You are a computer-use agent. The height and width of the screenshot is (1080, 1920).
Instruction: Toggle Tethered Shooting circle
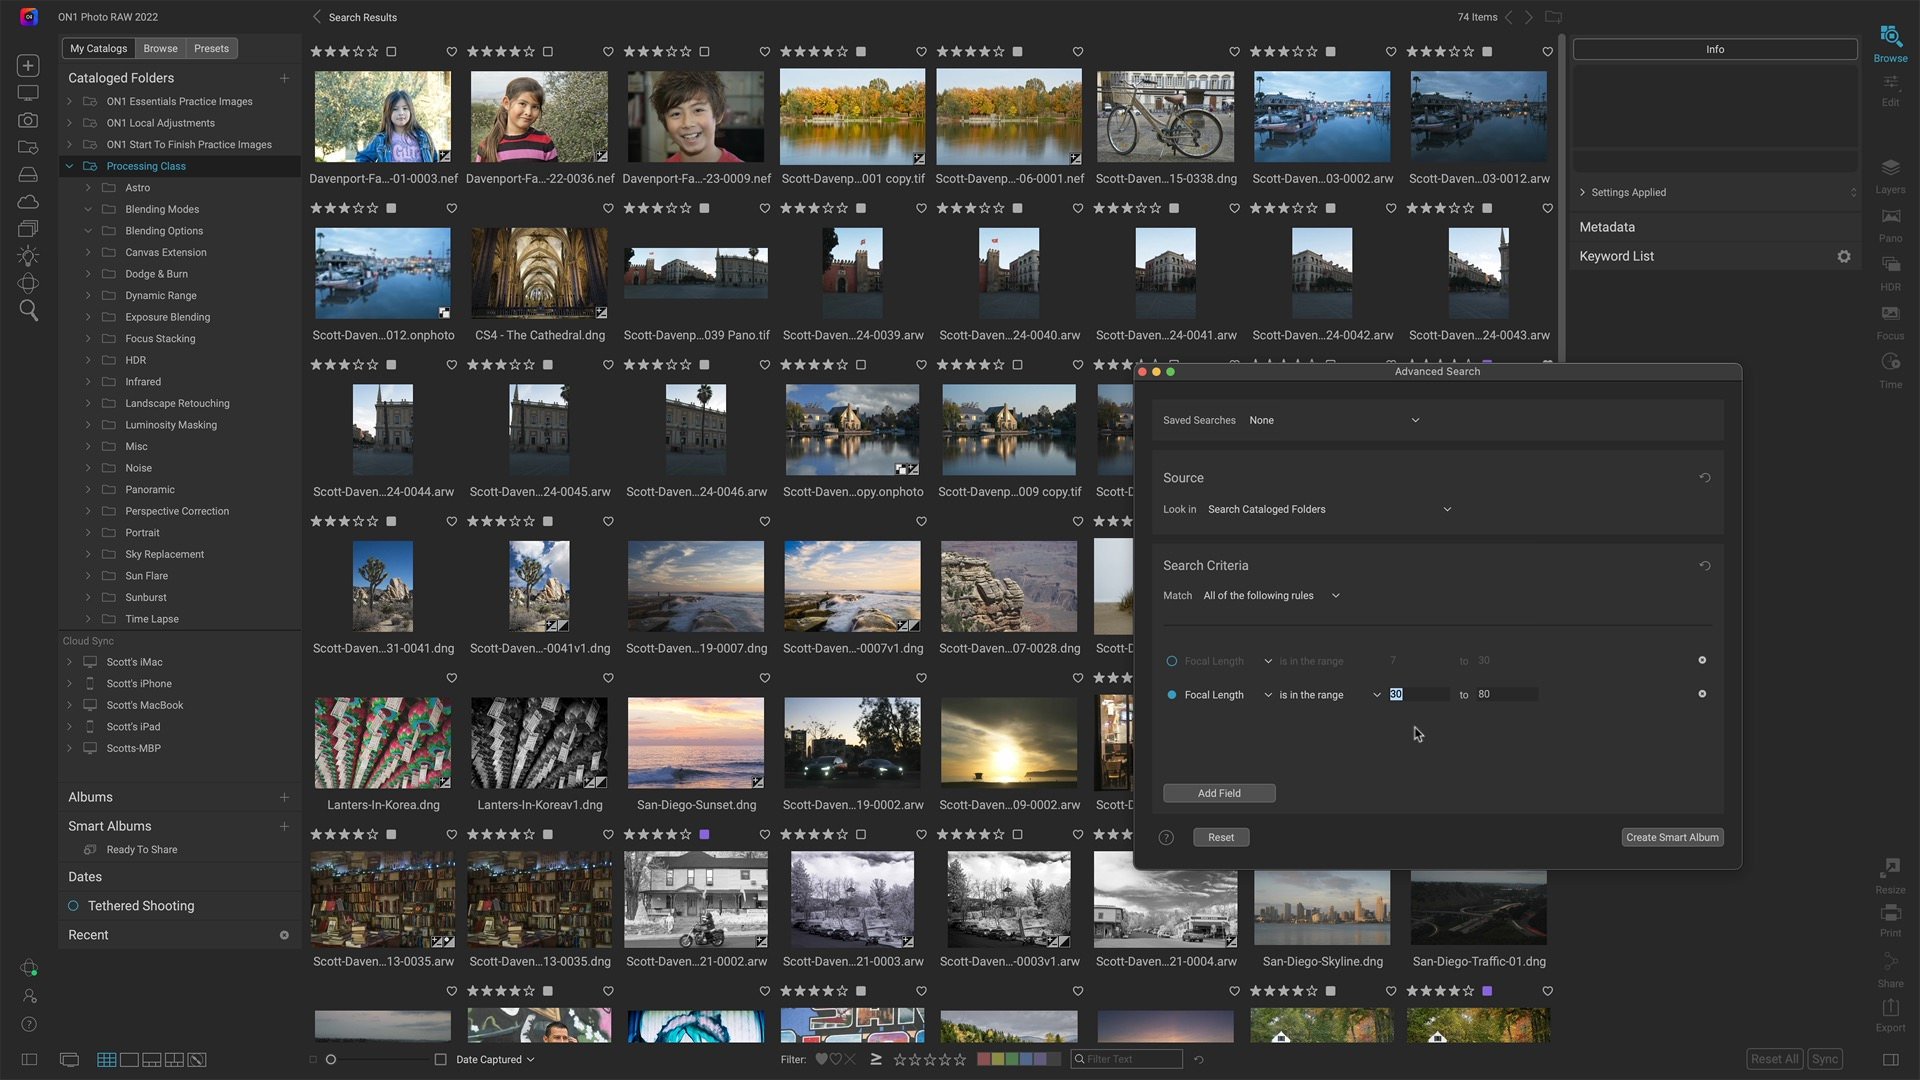[73, 905]
